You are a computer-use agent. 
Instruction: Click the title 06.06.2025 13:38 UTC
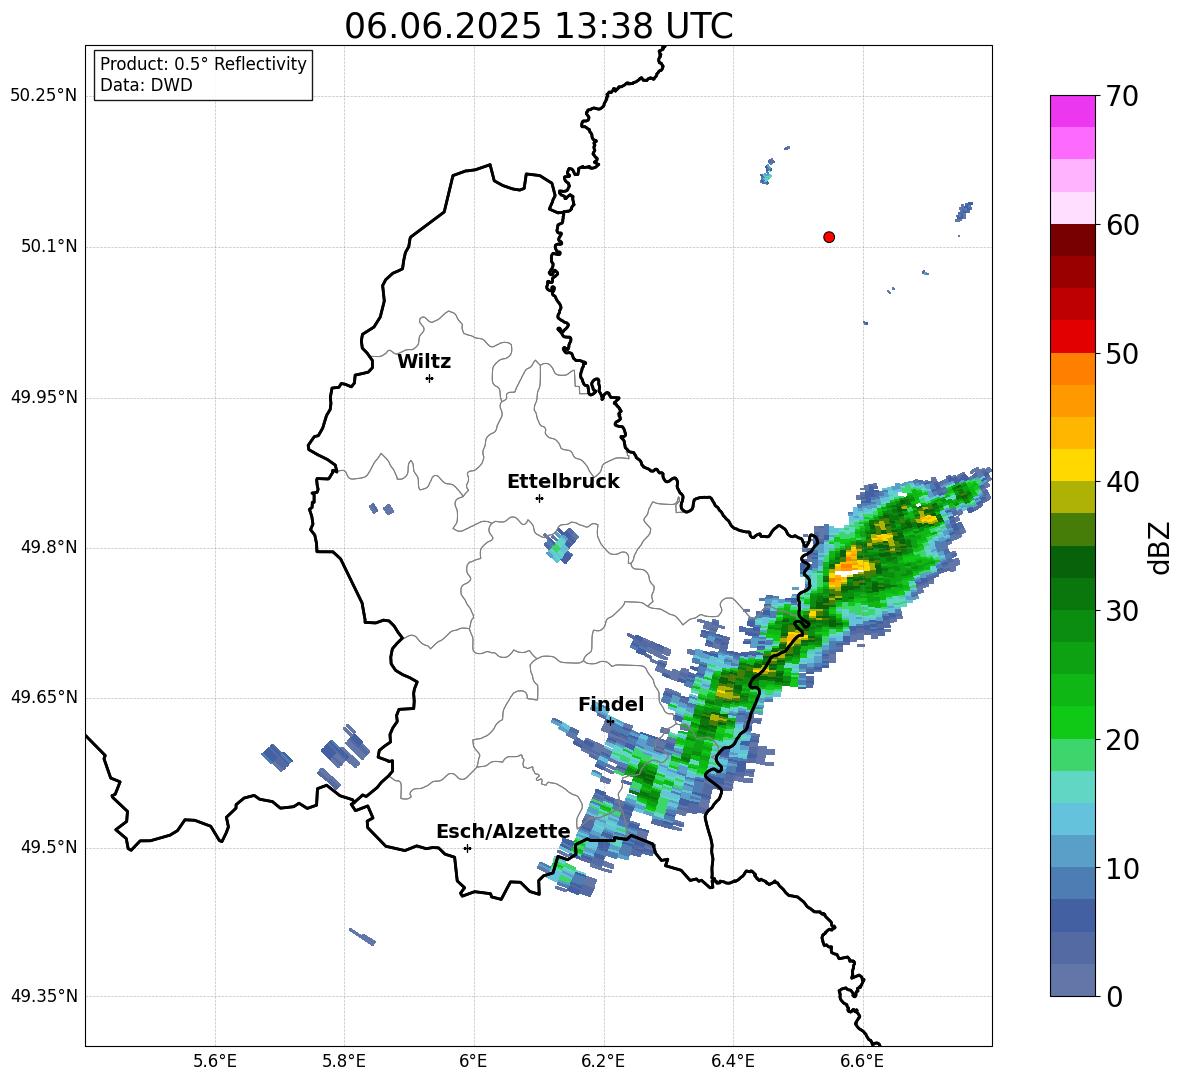click(538, 25)
